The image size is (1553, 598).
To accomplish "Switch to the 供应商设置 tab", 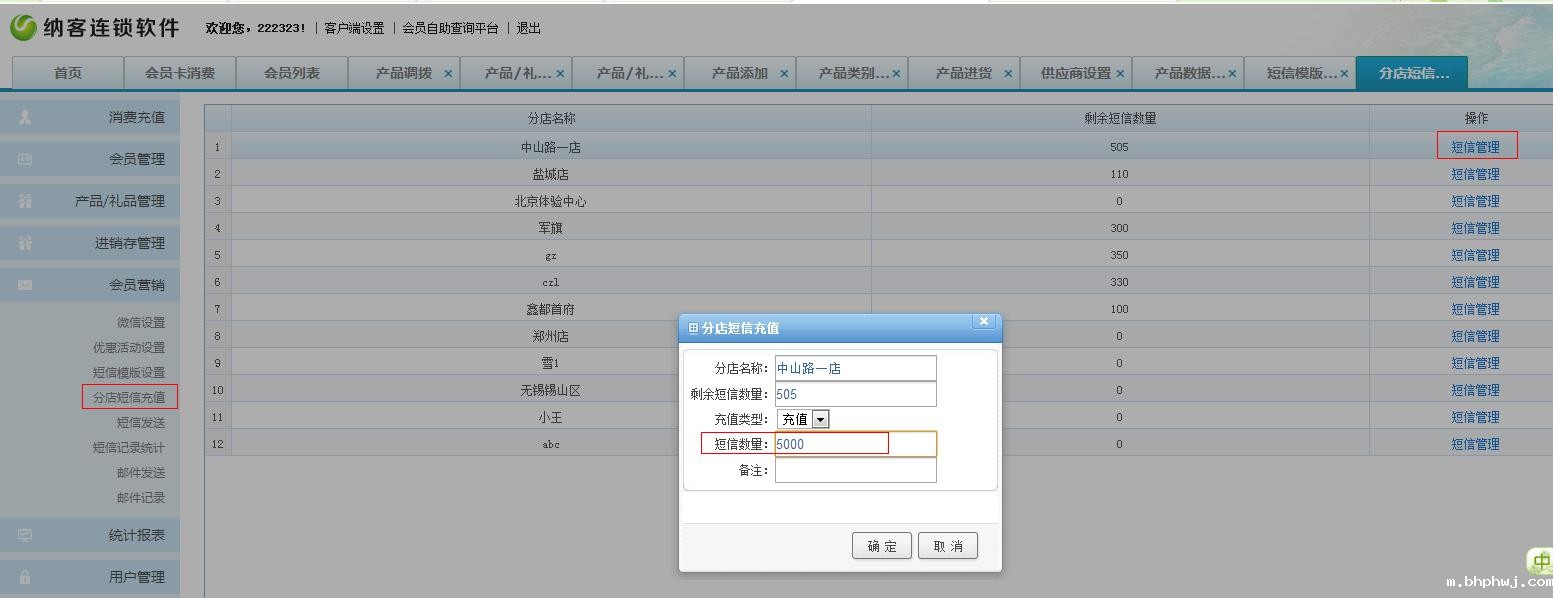I will tap(1075, 73).
